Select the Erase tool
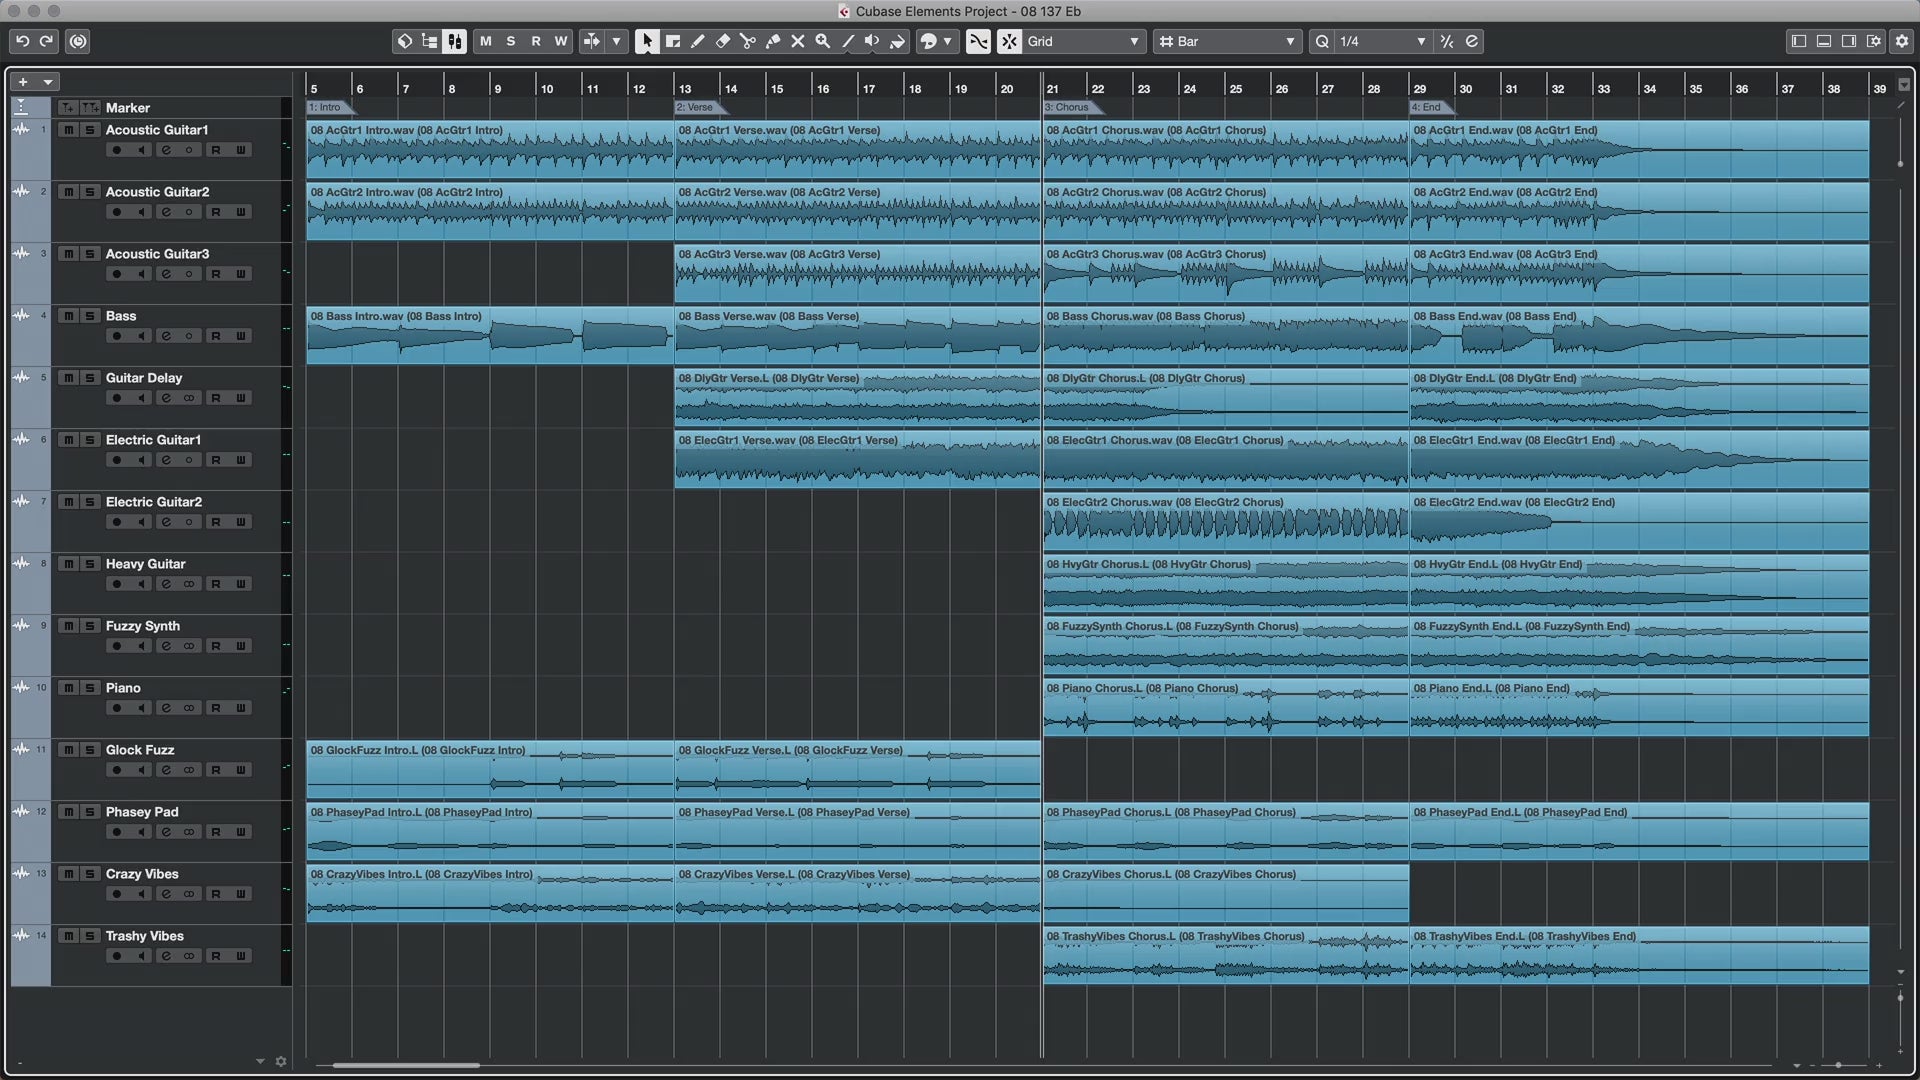 723,41
